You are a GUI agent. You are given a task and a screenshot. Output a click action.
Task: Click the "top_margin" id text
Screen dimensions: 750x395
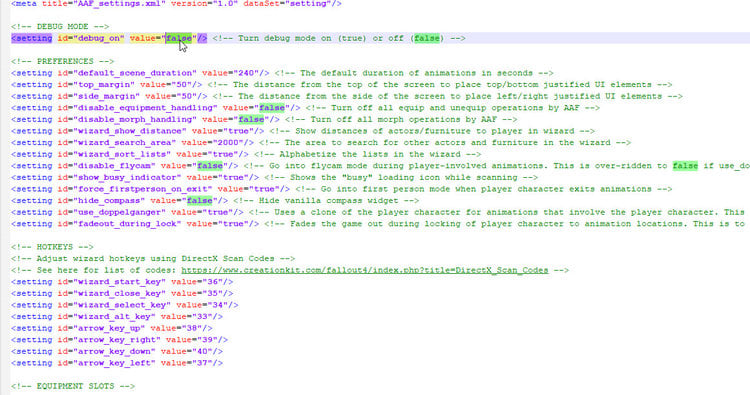[x=104, y=85]
